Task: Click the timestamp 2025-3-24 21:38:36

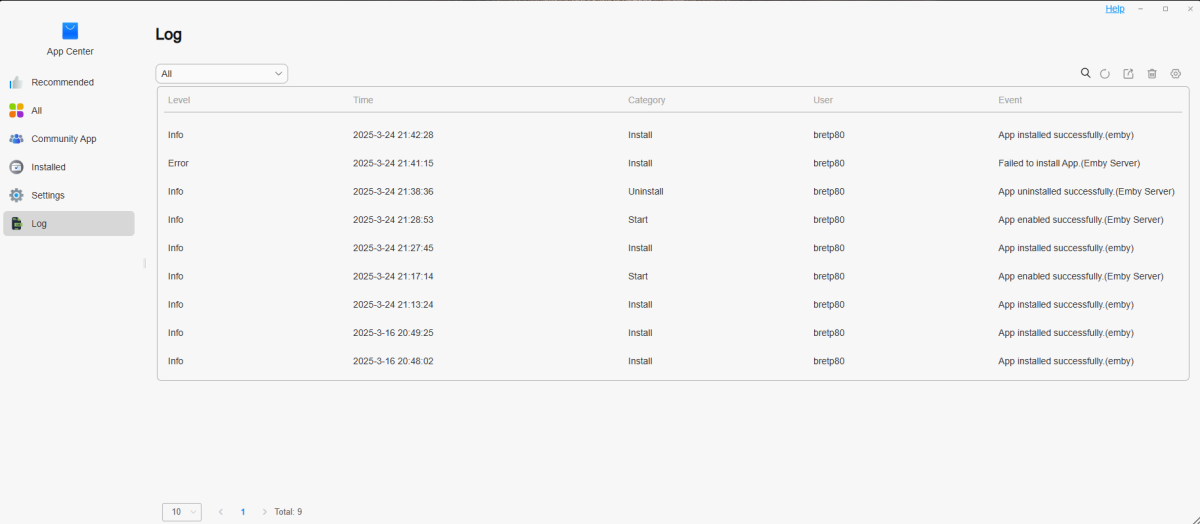Action: click(x=393, y=191)
